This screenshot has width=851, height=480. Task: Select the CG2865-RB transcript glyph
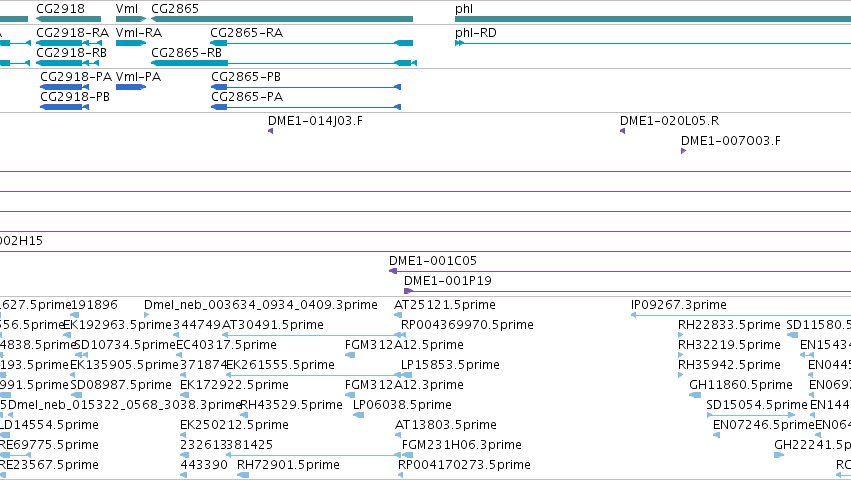284,63
